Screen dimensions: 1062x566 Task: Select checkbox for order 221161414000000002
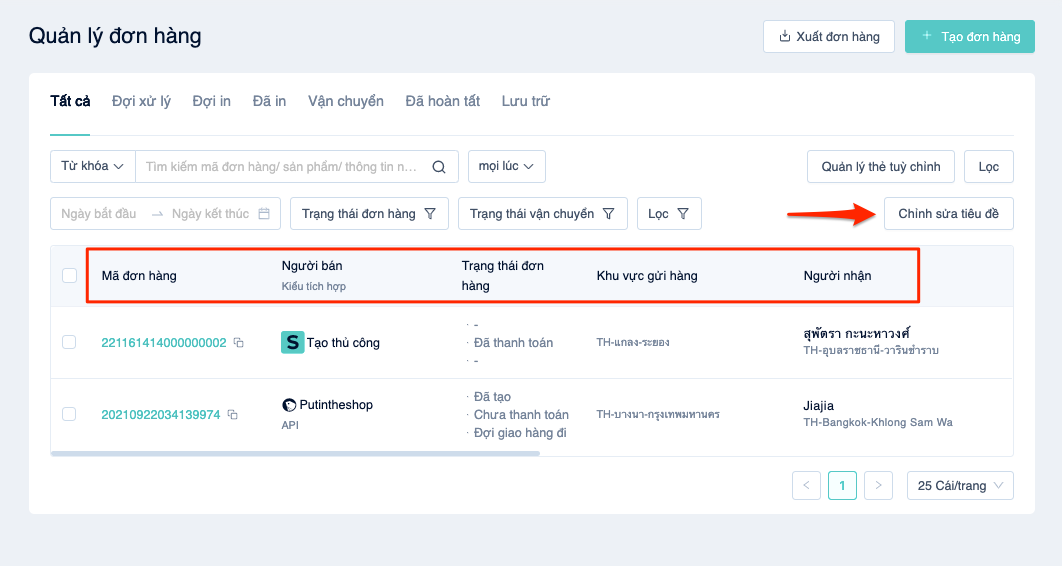pos(69,342)
